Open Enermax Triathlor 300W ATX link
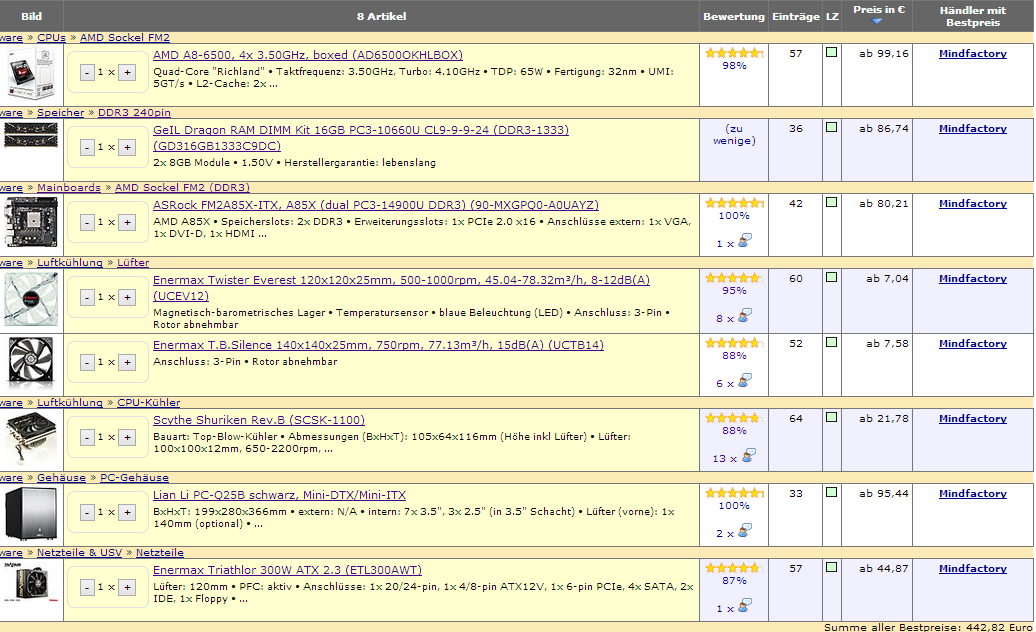 pyautogui.click(x=287, y=570)
